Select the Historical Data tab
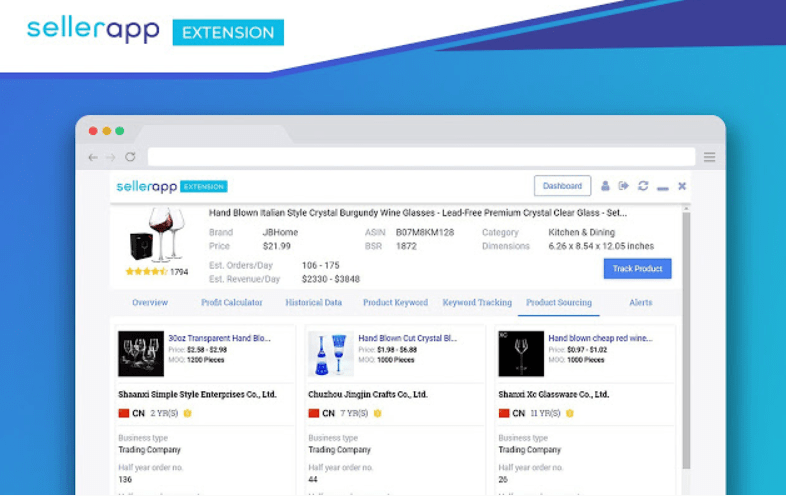 point(313,302)
